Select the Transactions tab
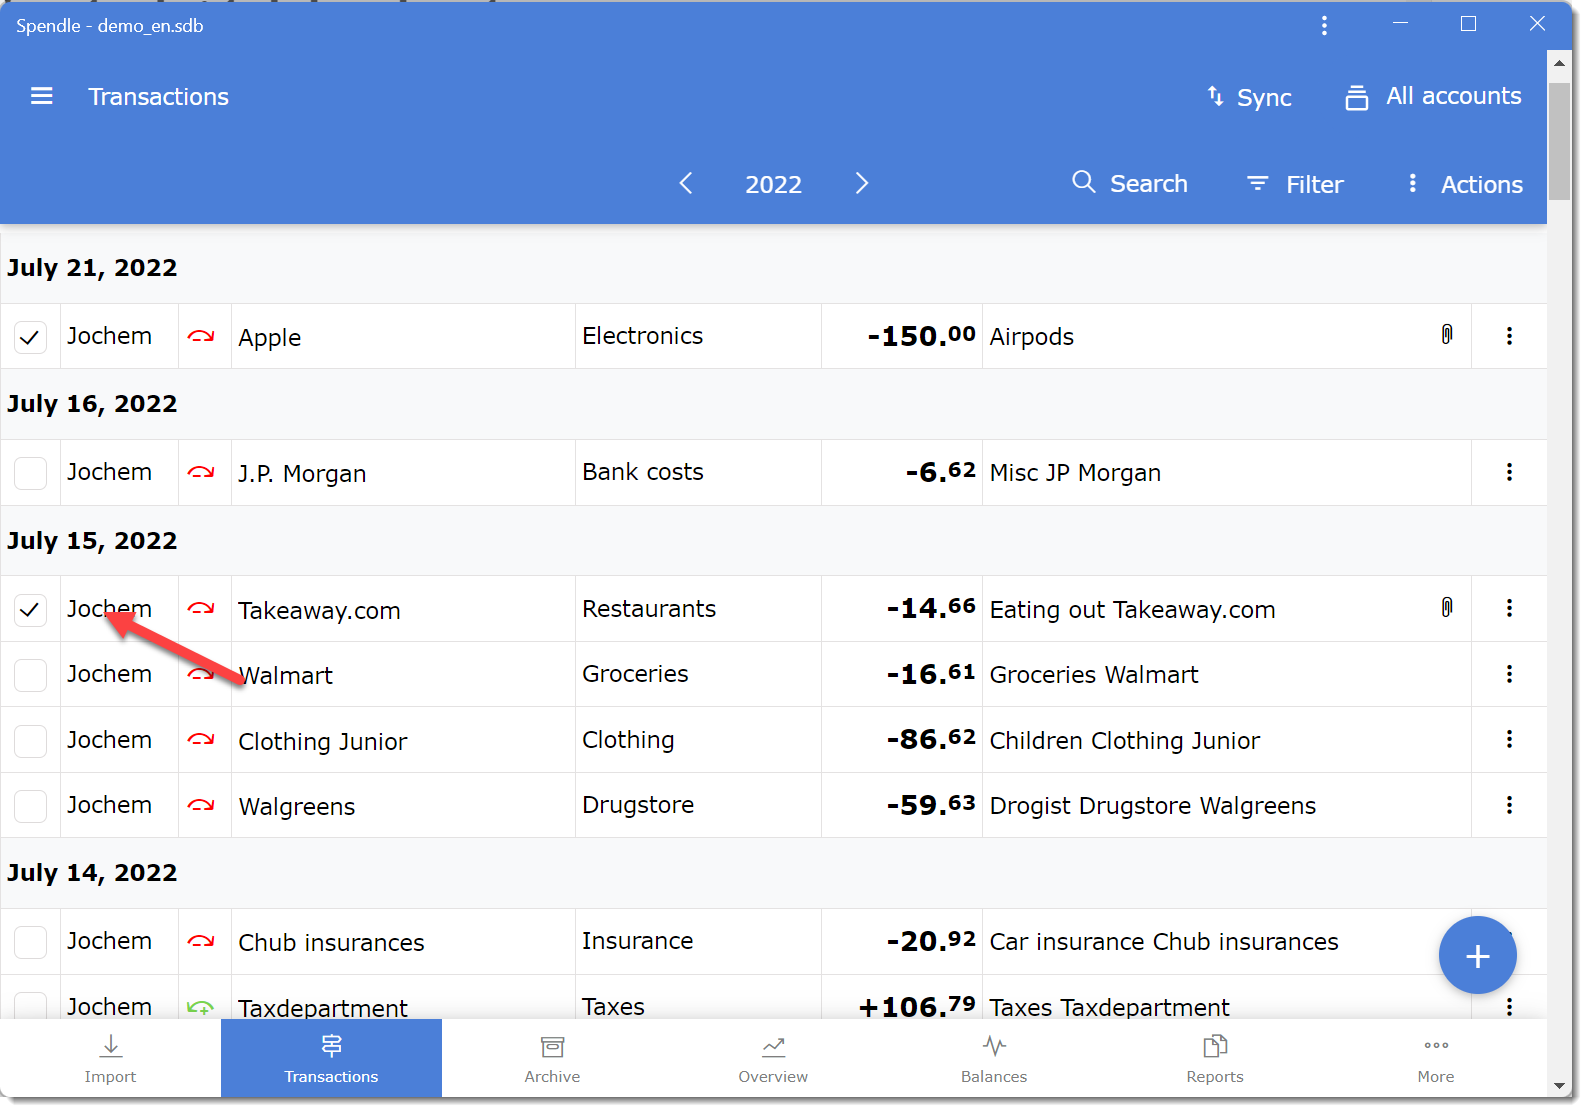 coord(331,1059)
